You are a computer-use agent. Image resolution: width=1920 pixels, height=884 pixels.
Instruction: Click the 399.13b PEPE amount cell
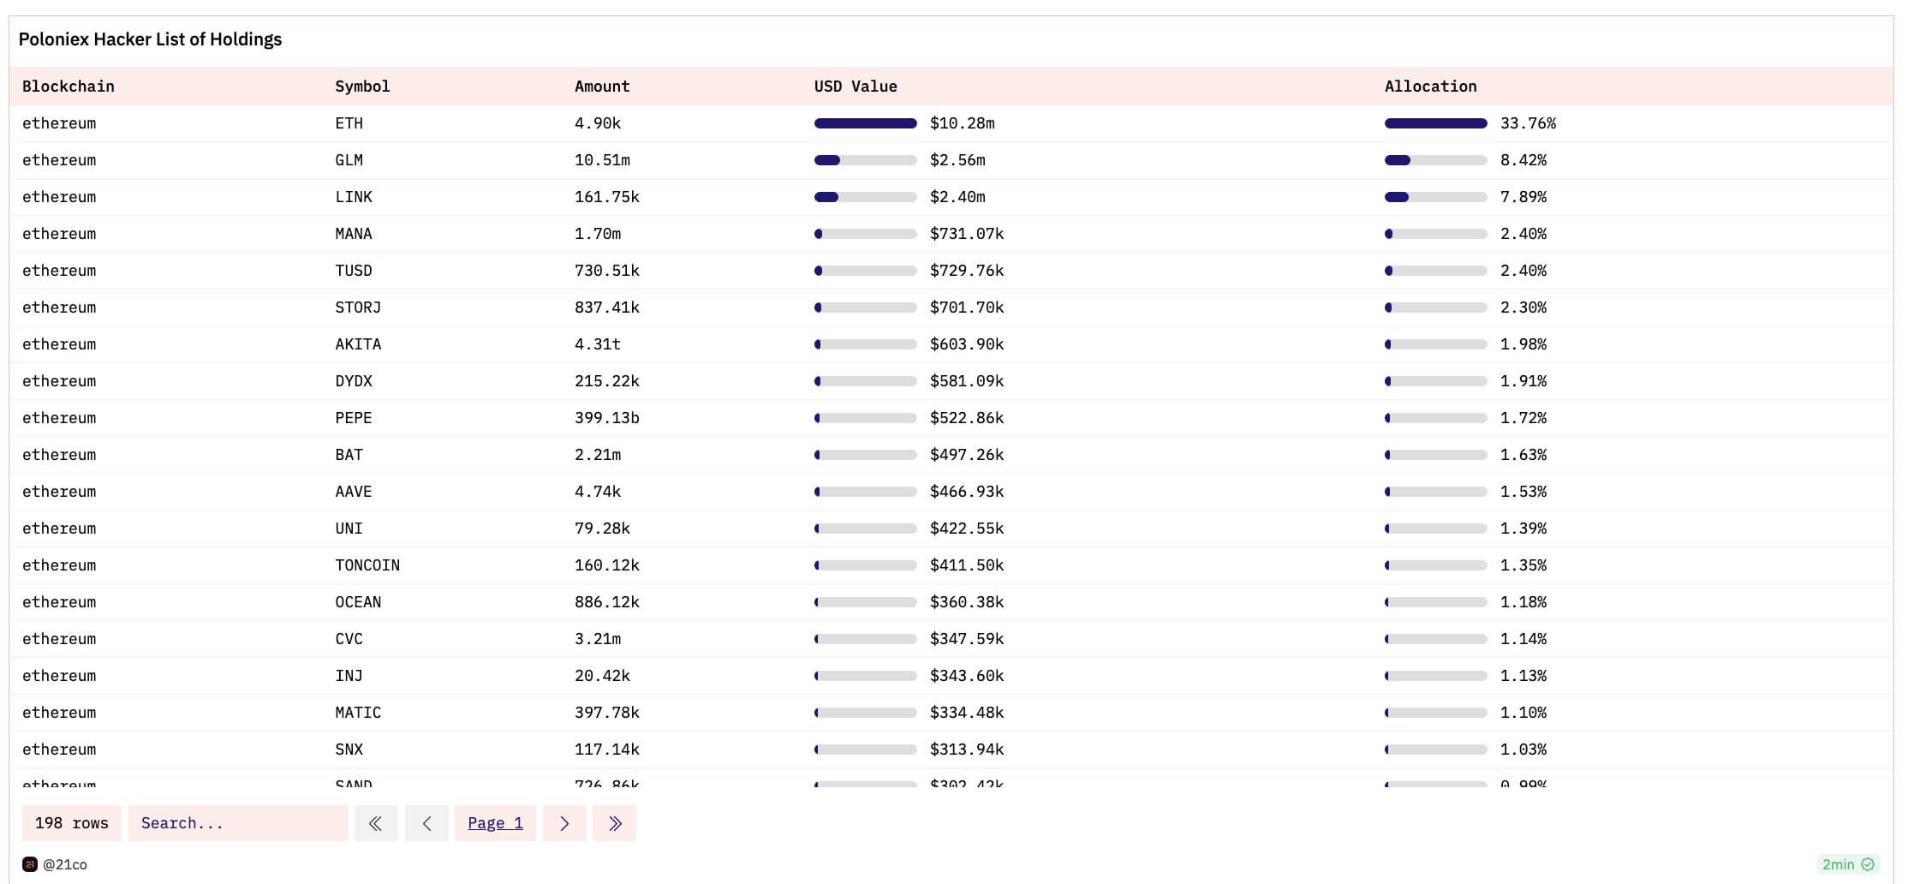[x=607, y=418]
